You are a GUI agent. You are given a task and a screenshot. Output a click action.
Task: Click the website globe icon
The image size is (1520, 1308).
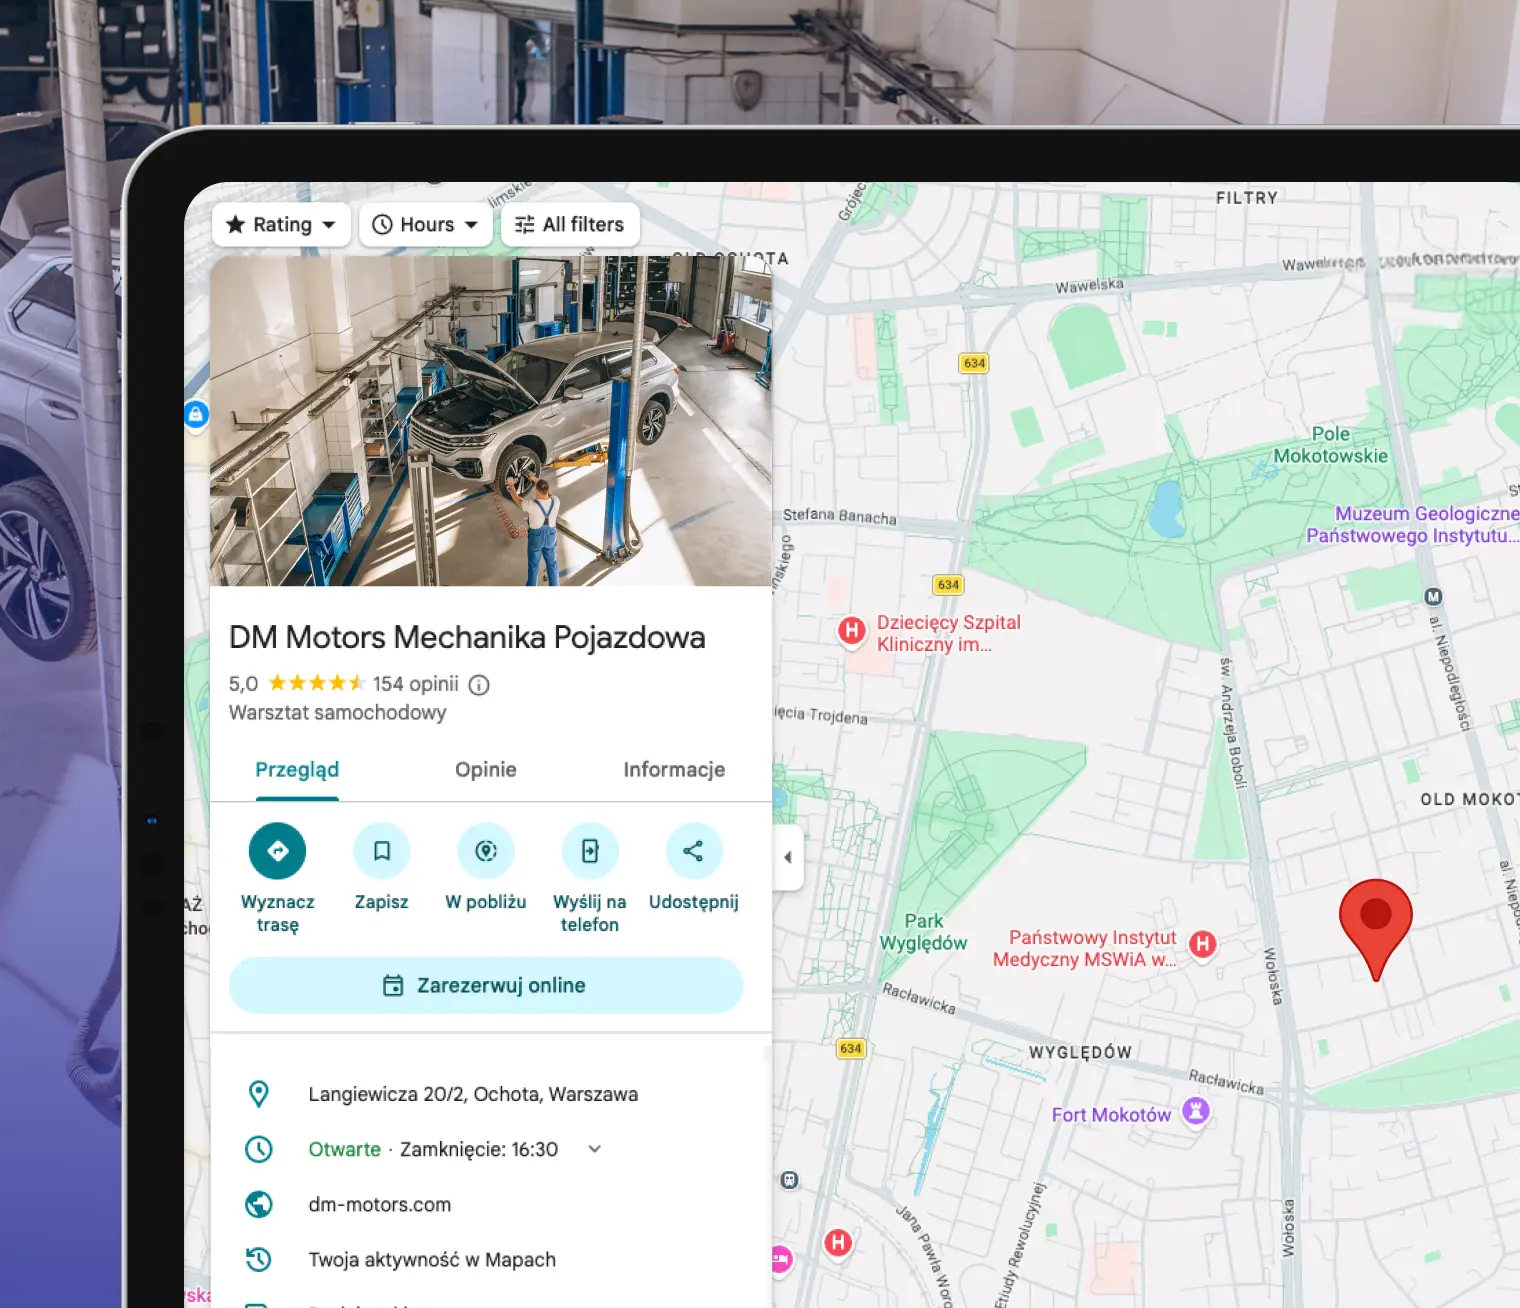(259, 1204)
